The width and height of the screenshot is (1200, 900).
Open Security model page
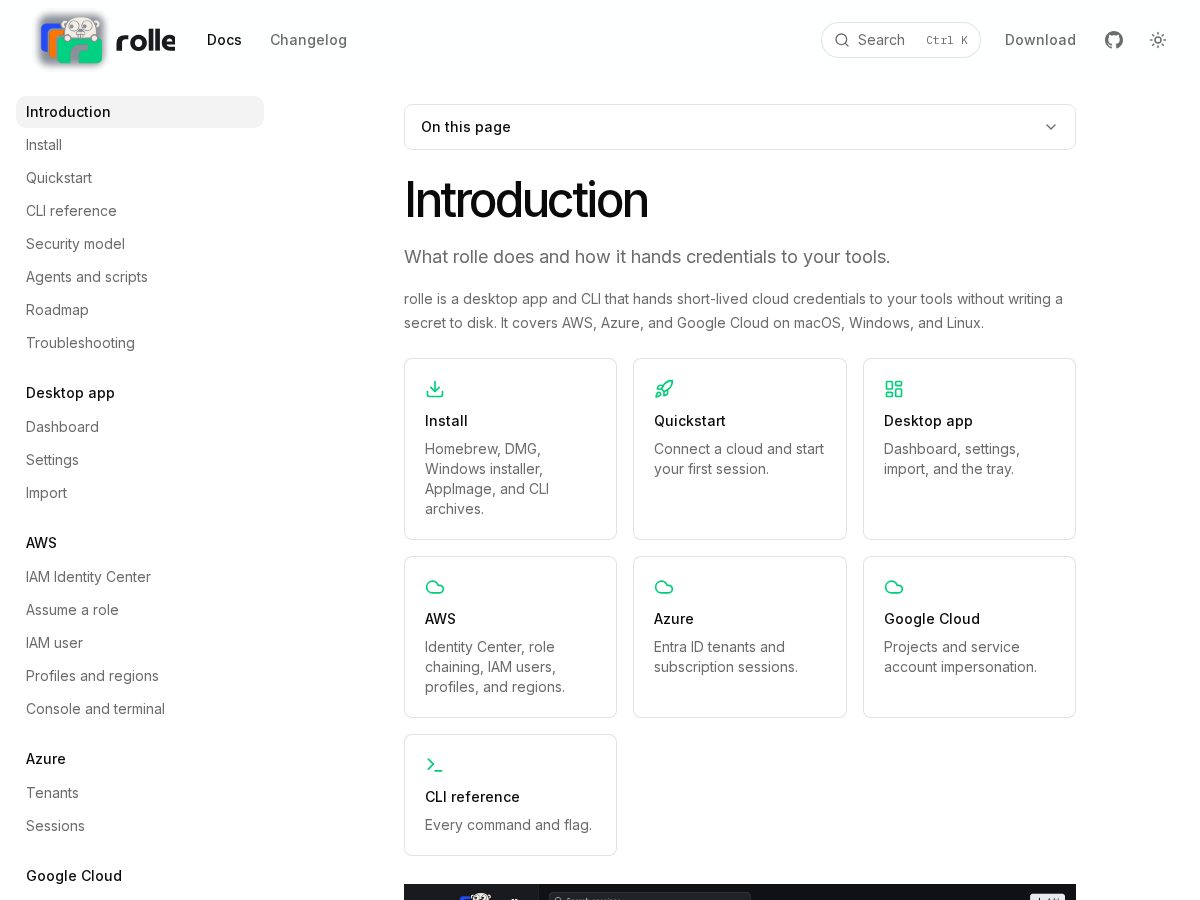click(140, 244)
